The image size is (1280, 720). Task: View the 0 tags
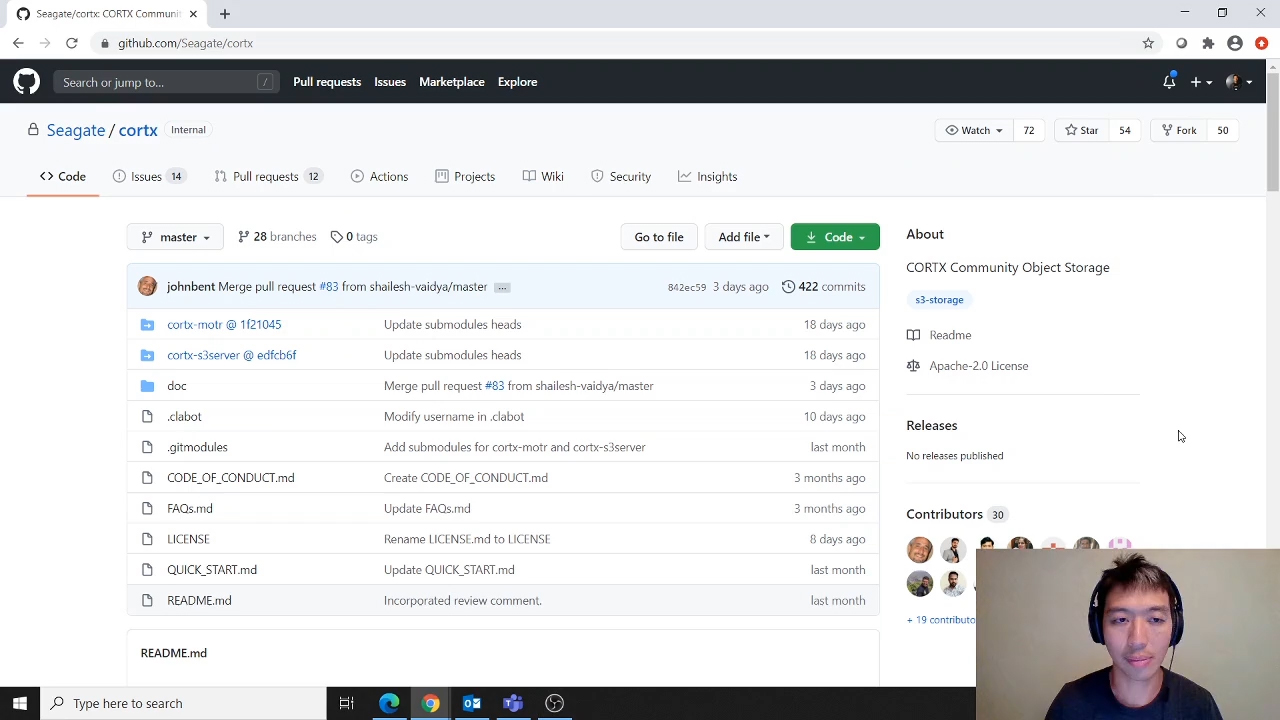pyautogui.click(x=354, y=237)
